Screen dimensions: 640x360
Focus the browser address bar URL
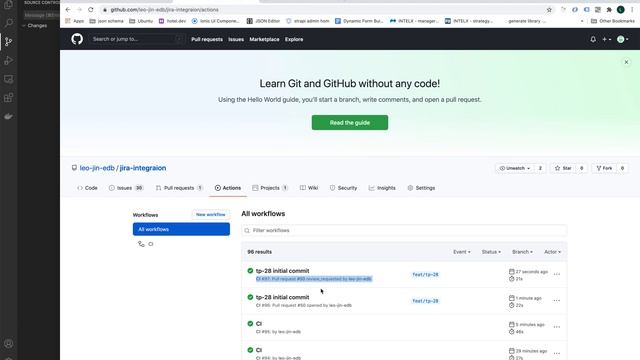tap(164, 10)
